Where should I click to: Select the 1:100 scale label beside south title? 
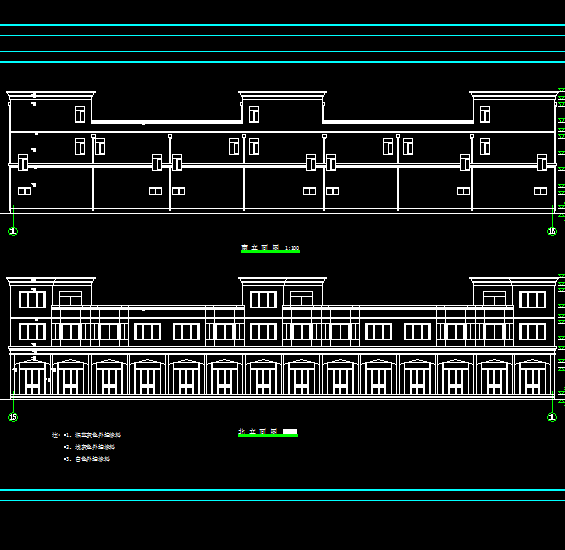pyautogui.click(x=292, y=248)
